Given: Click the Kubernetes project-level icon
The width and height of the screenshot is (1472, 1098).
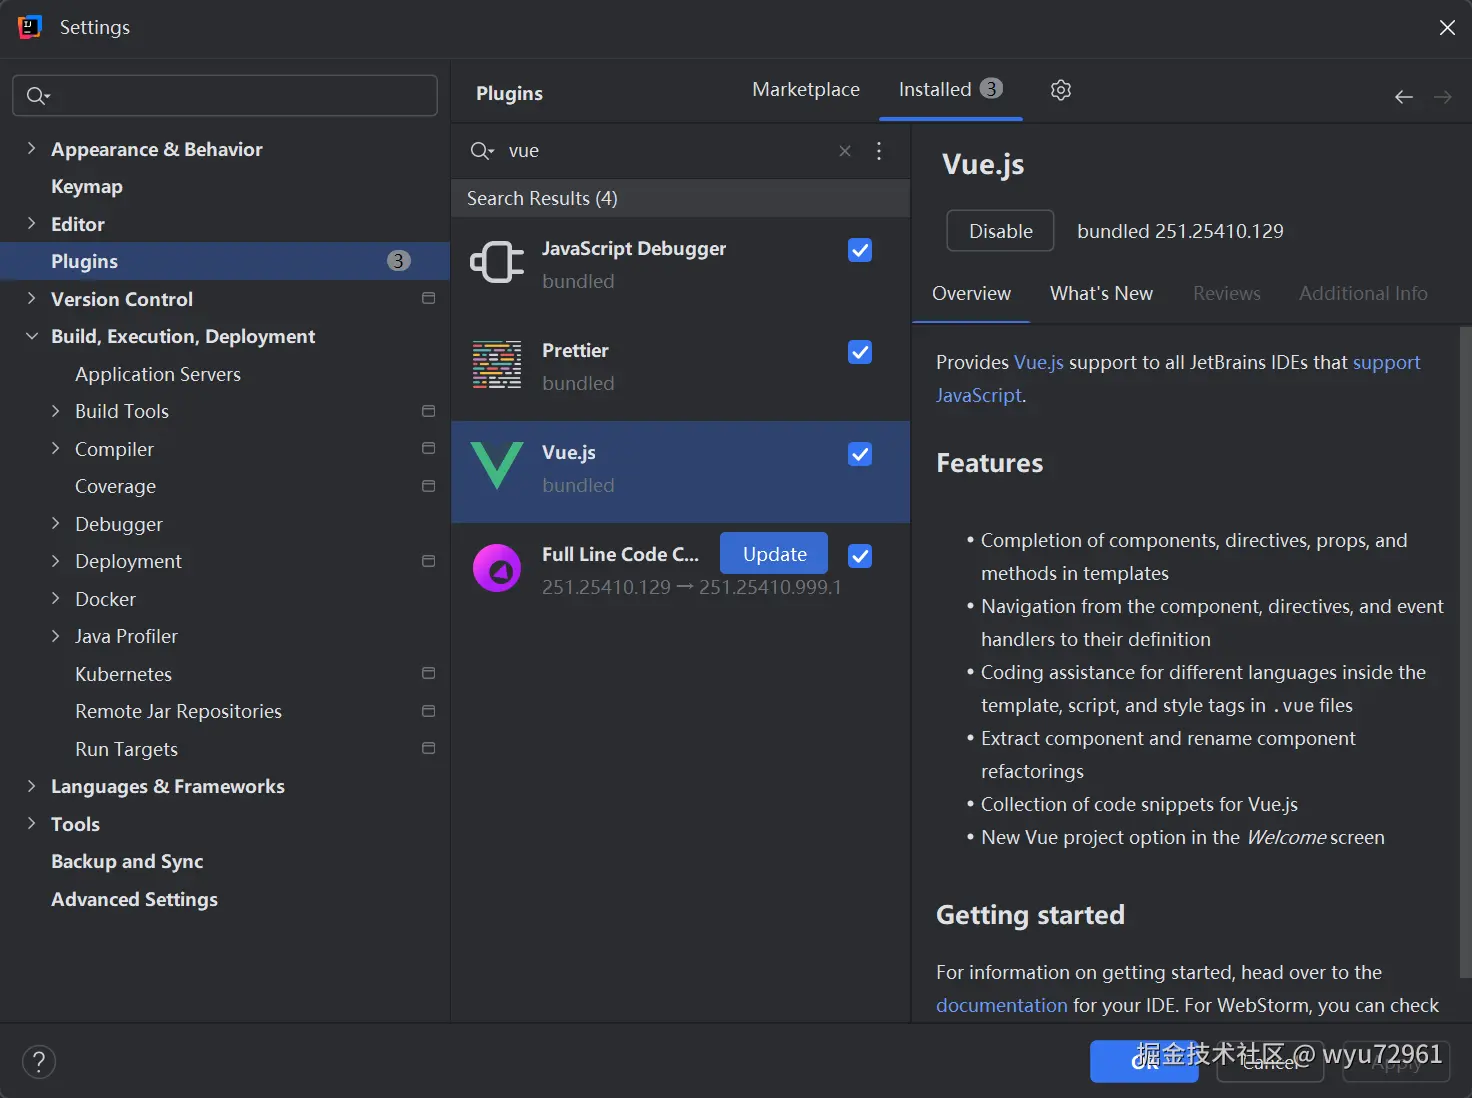Looking at the screenshot, I should click(x=429, y=673).
